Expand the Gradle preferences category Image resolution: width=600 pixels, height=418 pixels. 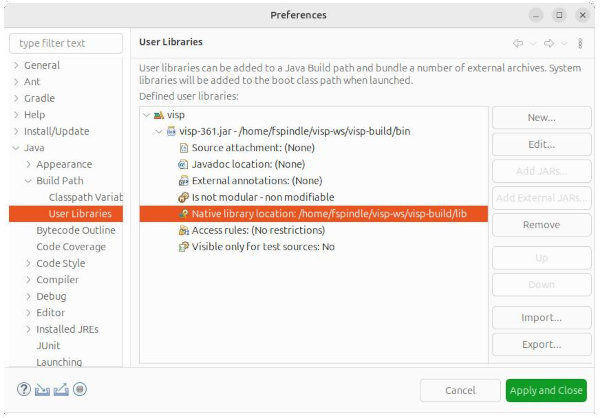tap(16, 98)
